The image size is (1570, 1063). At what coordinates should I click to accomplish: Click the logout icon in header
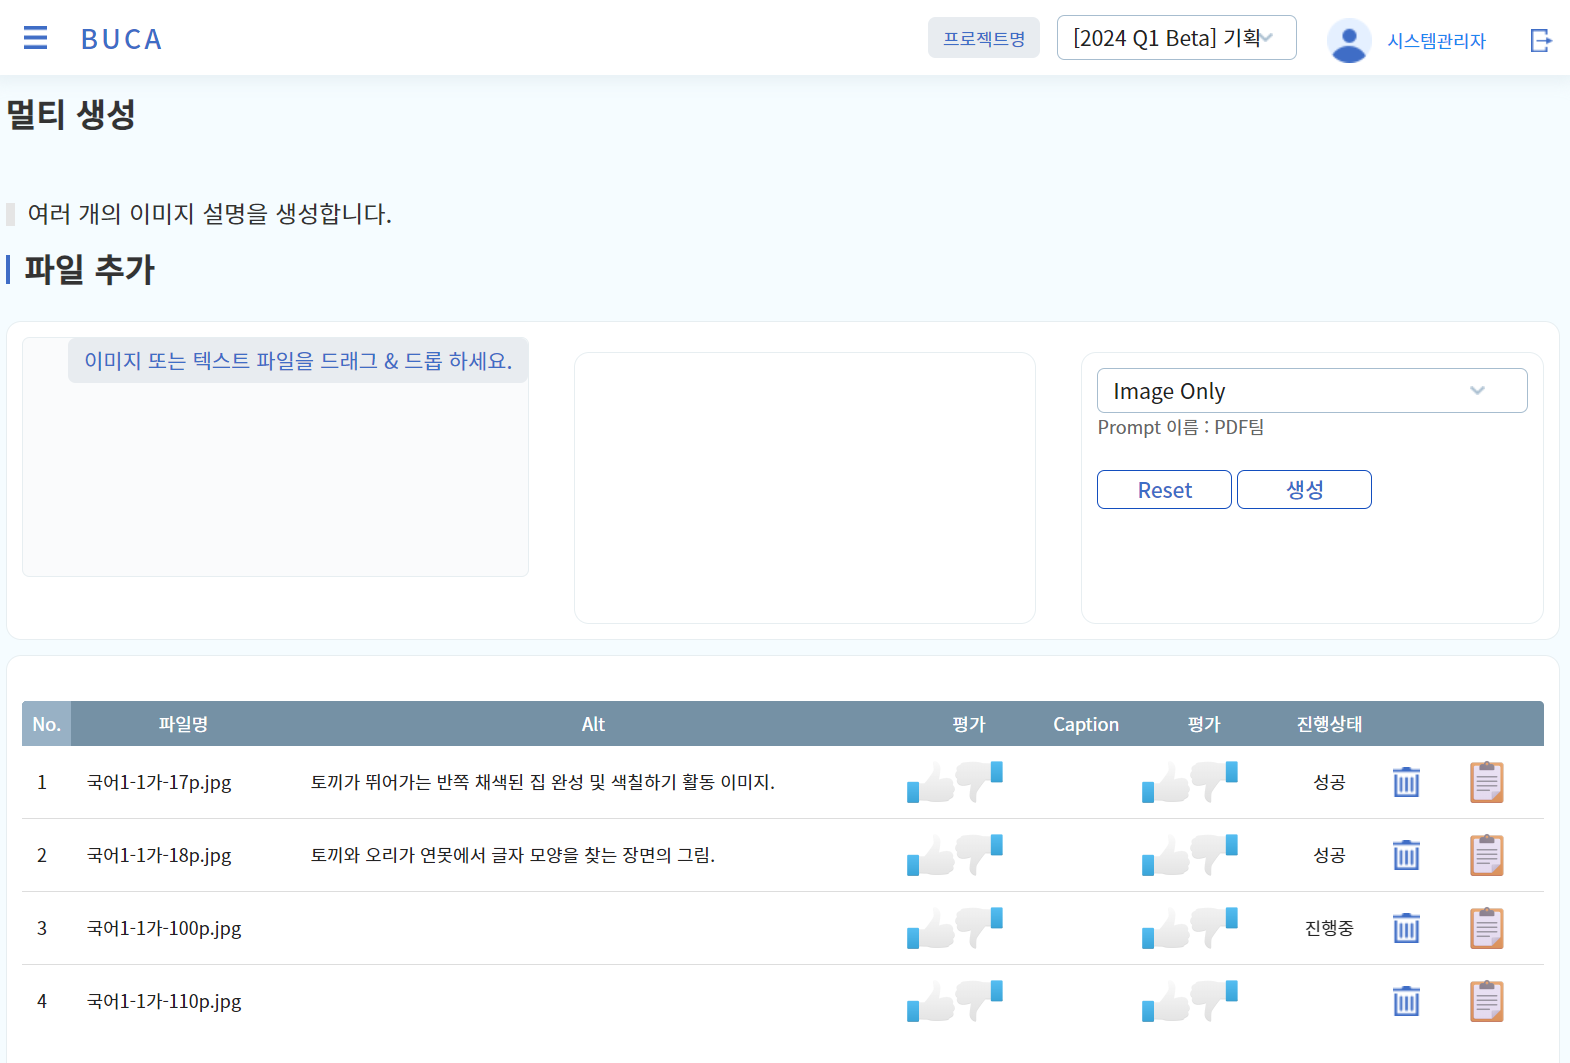pos(1540,40)
